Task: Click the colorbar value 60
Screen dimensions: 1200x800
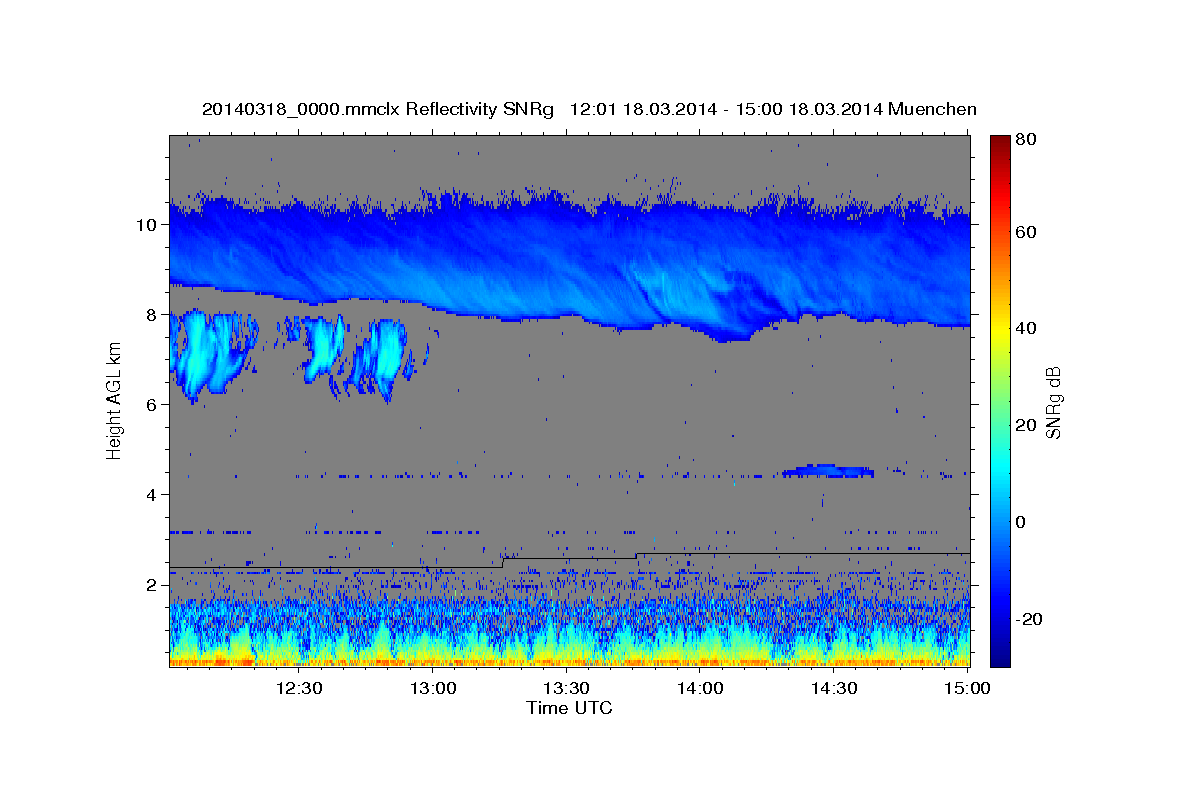Action: pos(1025,232)
